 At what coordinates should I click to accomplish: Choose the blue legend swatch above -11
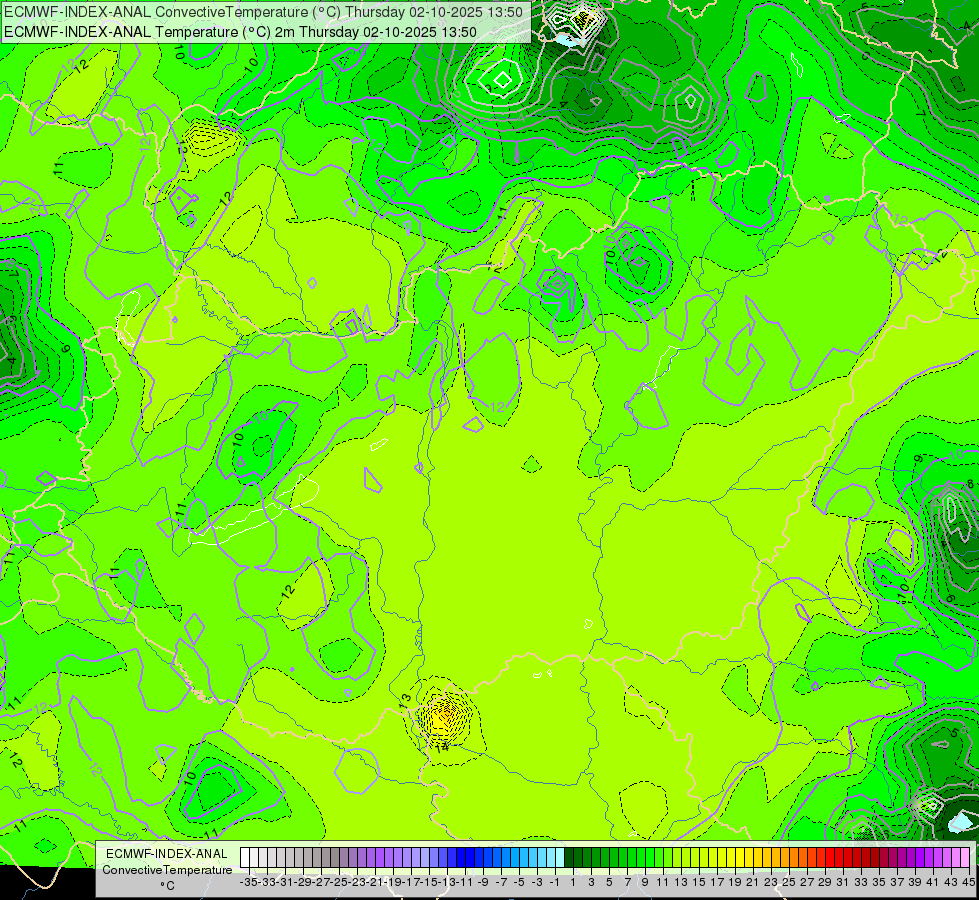(x=461, y=857)
